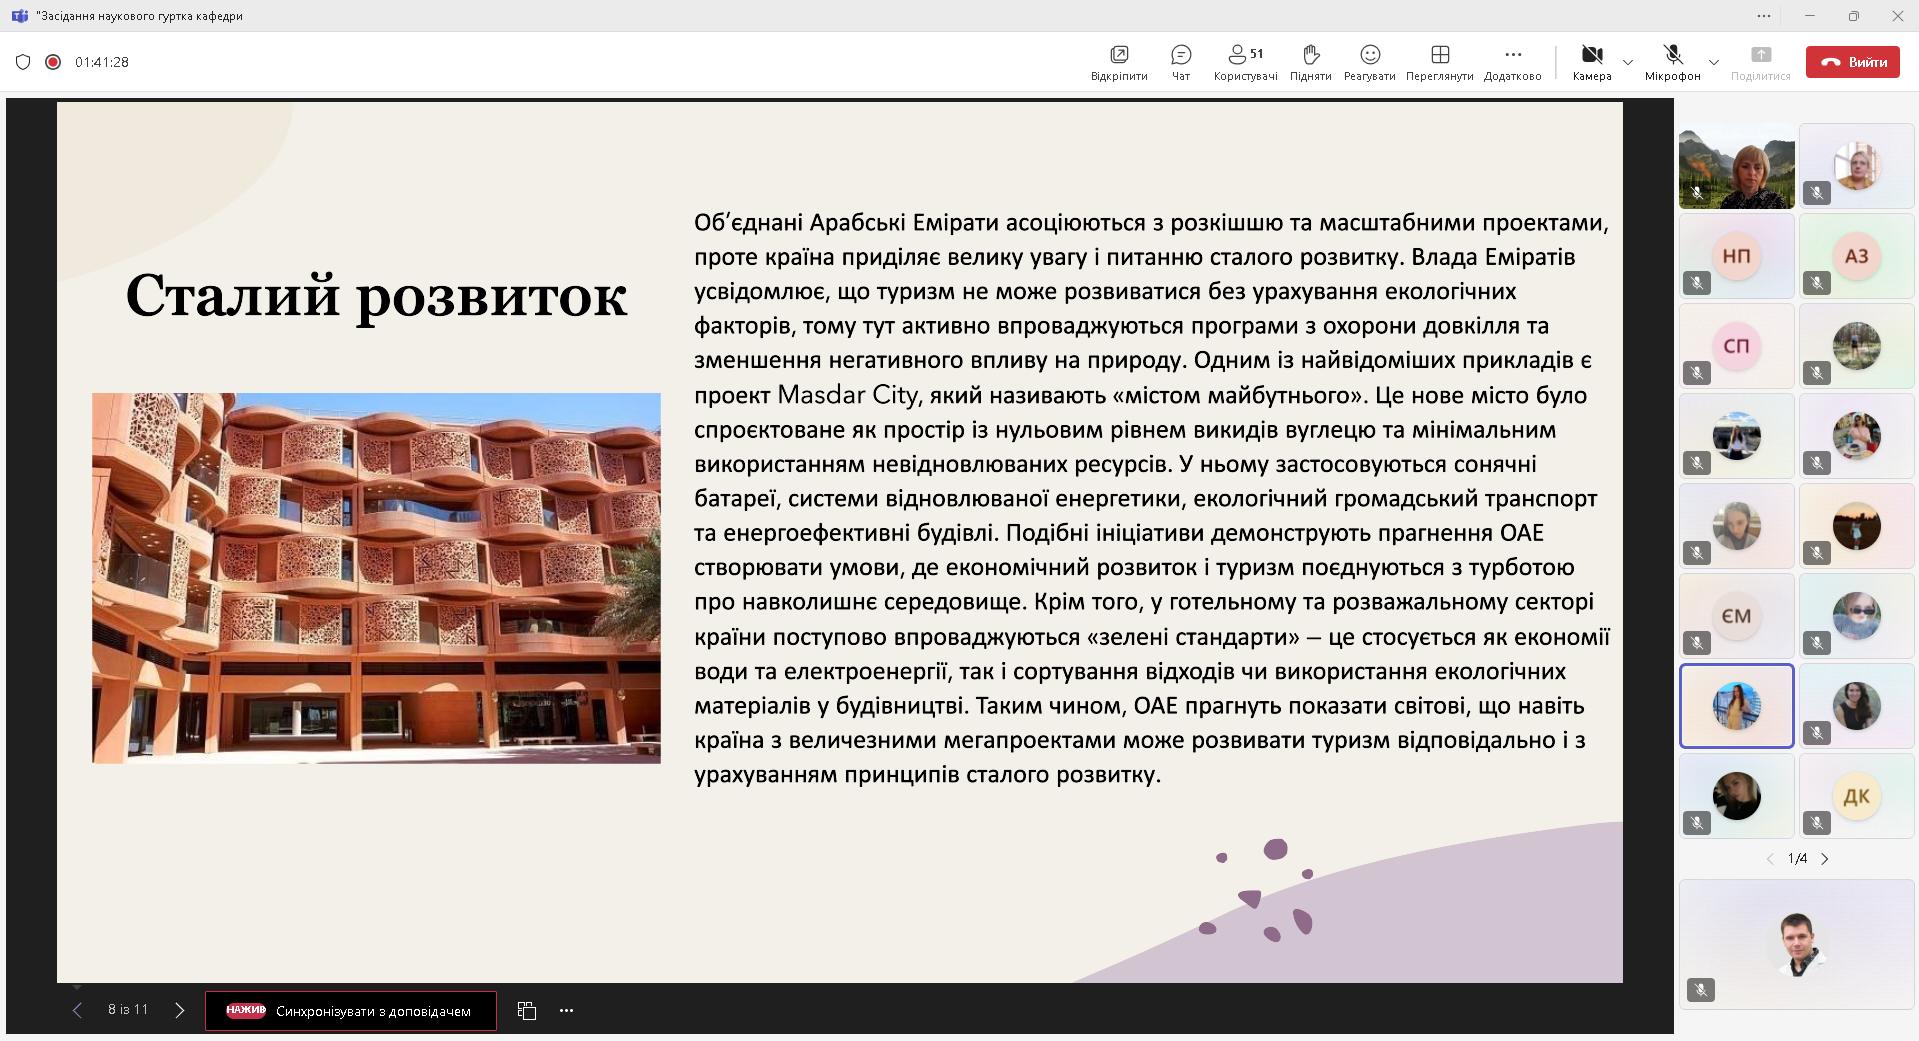Show the Користувачі participants list

tap(1245, 62)
